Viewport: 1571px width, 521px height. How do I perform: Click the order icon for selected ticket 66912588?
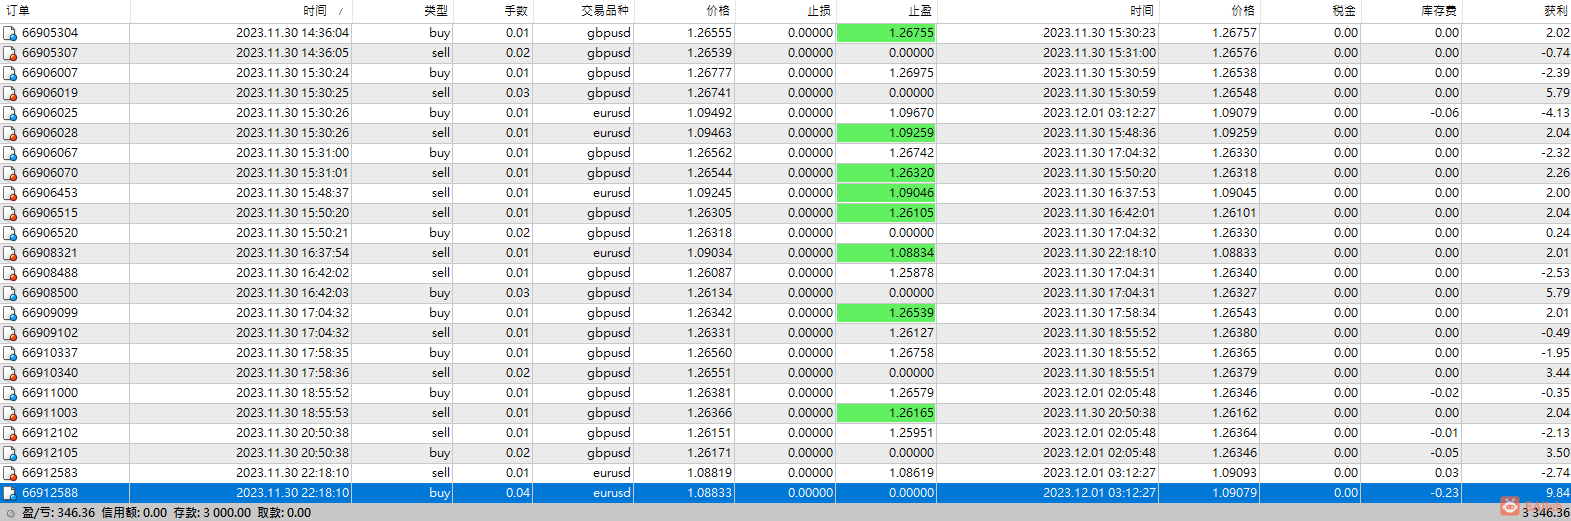point(10,493)
